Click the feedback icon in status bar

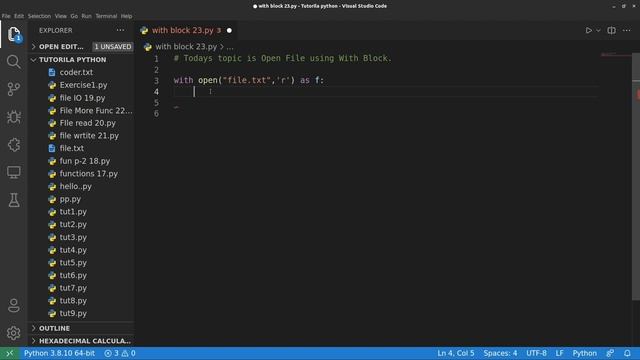tap(610, 353)
